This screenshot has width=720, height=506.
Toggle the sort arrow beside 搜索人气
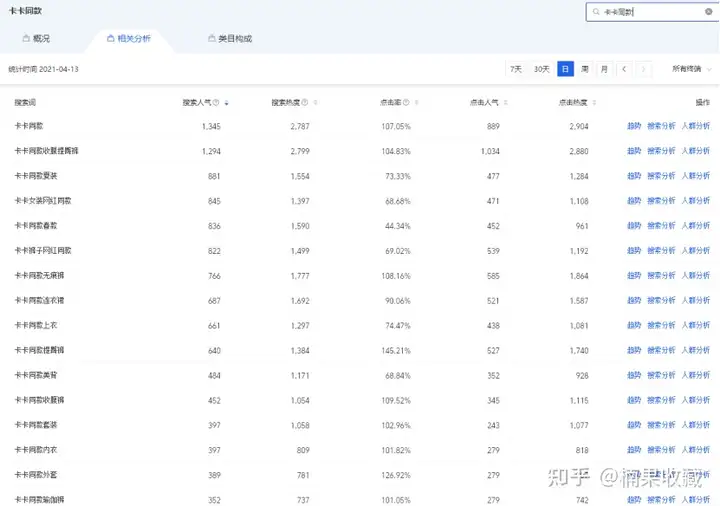click(226, 103)
